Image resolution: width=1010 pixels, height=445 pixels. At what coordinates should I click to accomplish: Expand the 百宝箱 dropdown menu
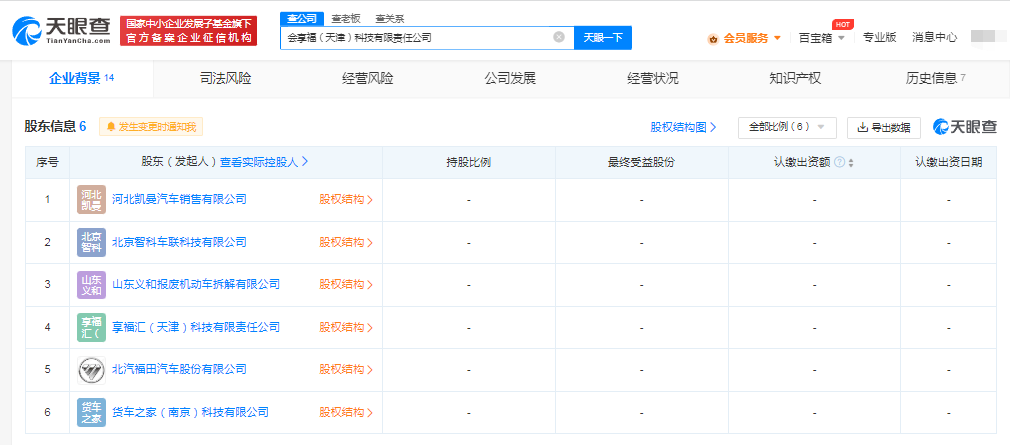click(822, 38)
